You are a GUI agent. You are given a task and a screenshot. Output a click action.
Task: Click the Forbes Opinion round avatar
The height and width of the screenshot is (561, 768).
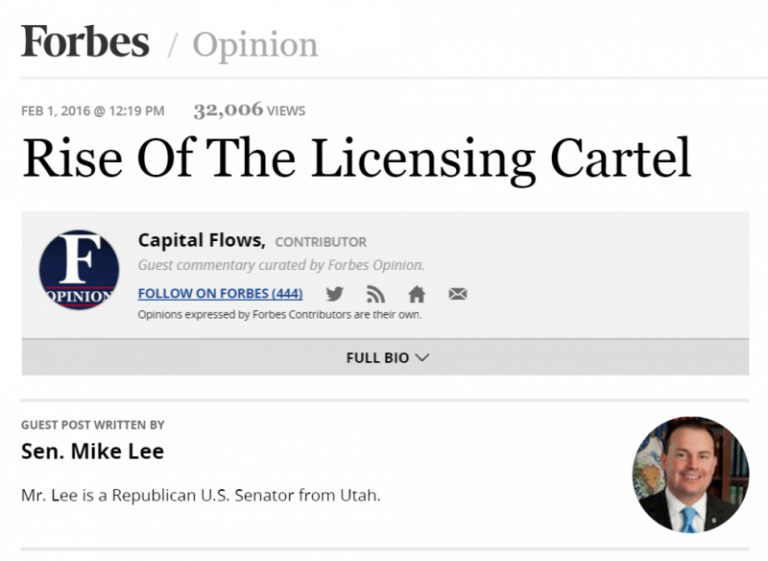pyautogui.click(x=79, y=270)
